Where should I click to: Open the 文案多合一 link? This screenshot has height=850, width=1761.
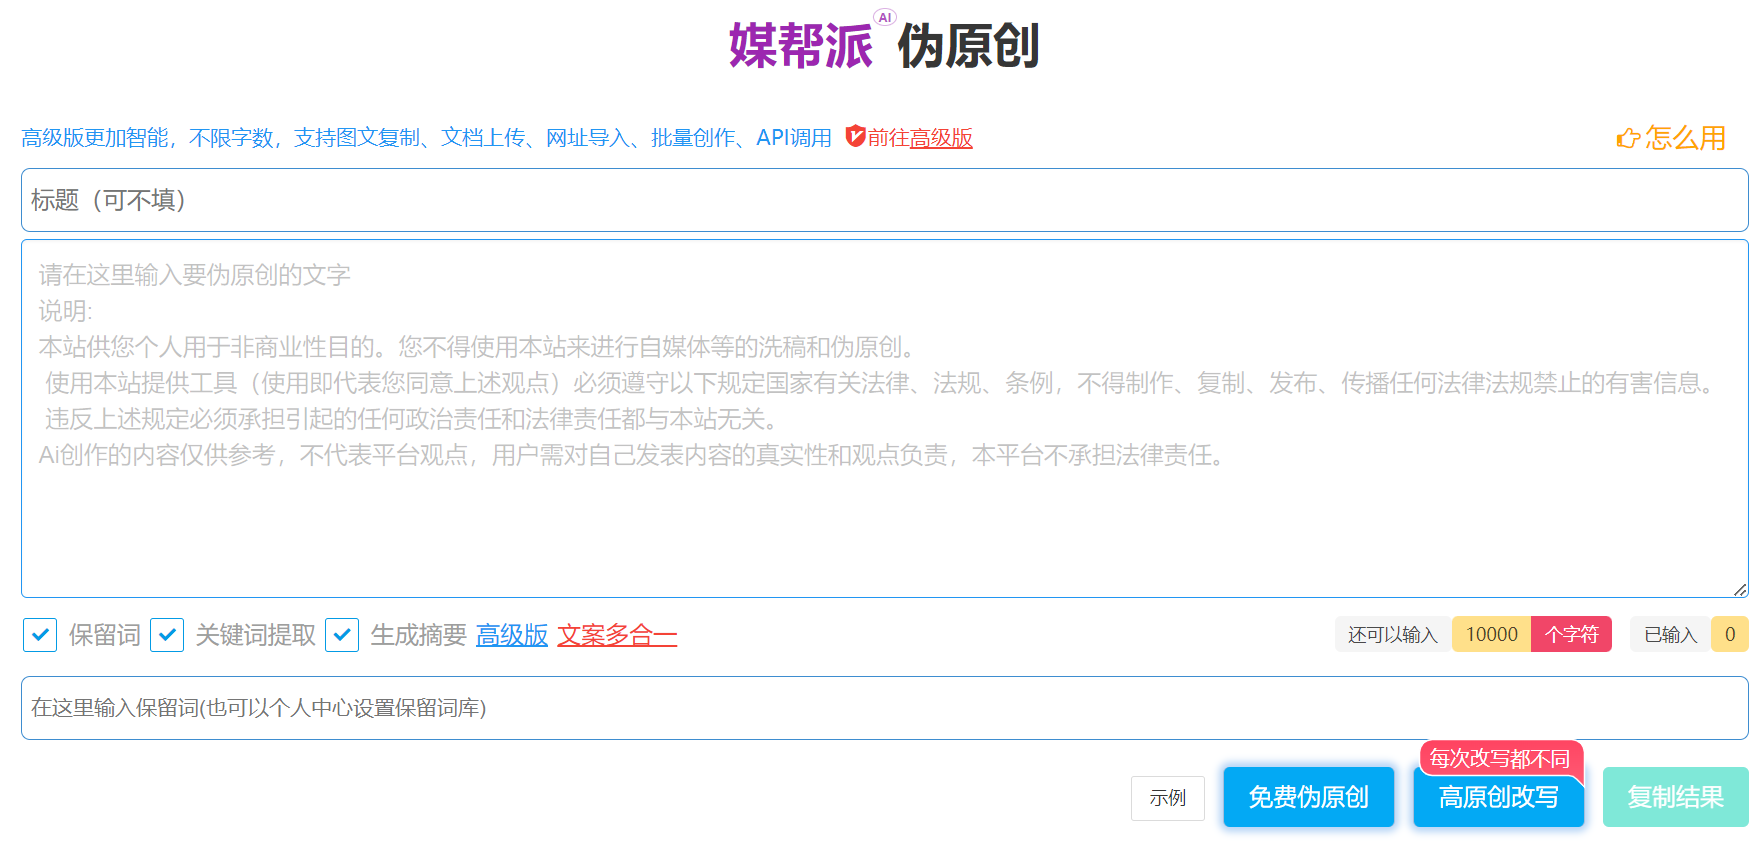617,635
